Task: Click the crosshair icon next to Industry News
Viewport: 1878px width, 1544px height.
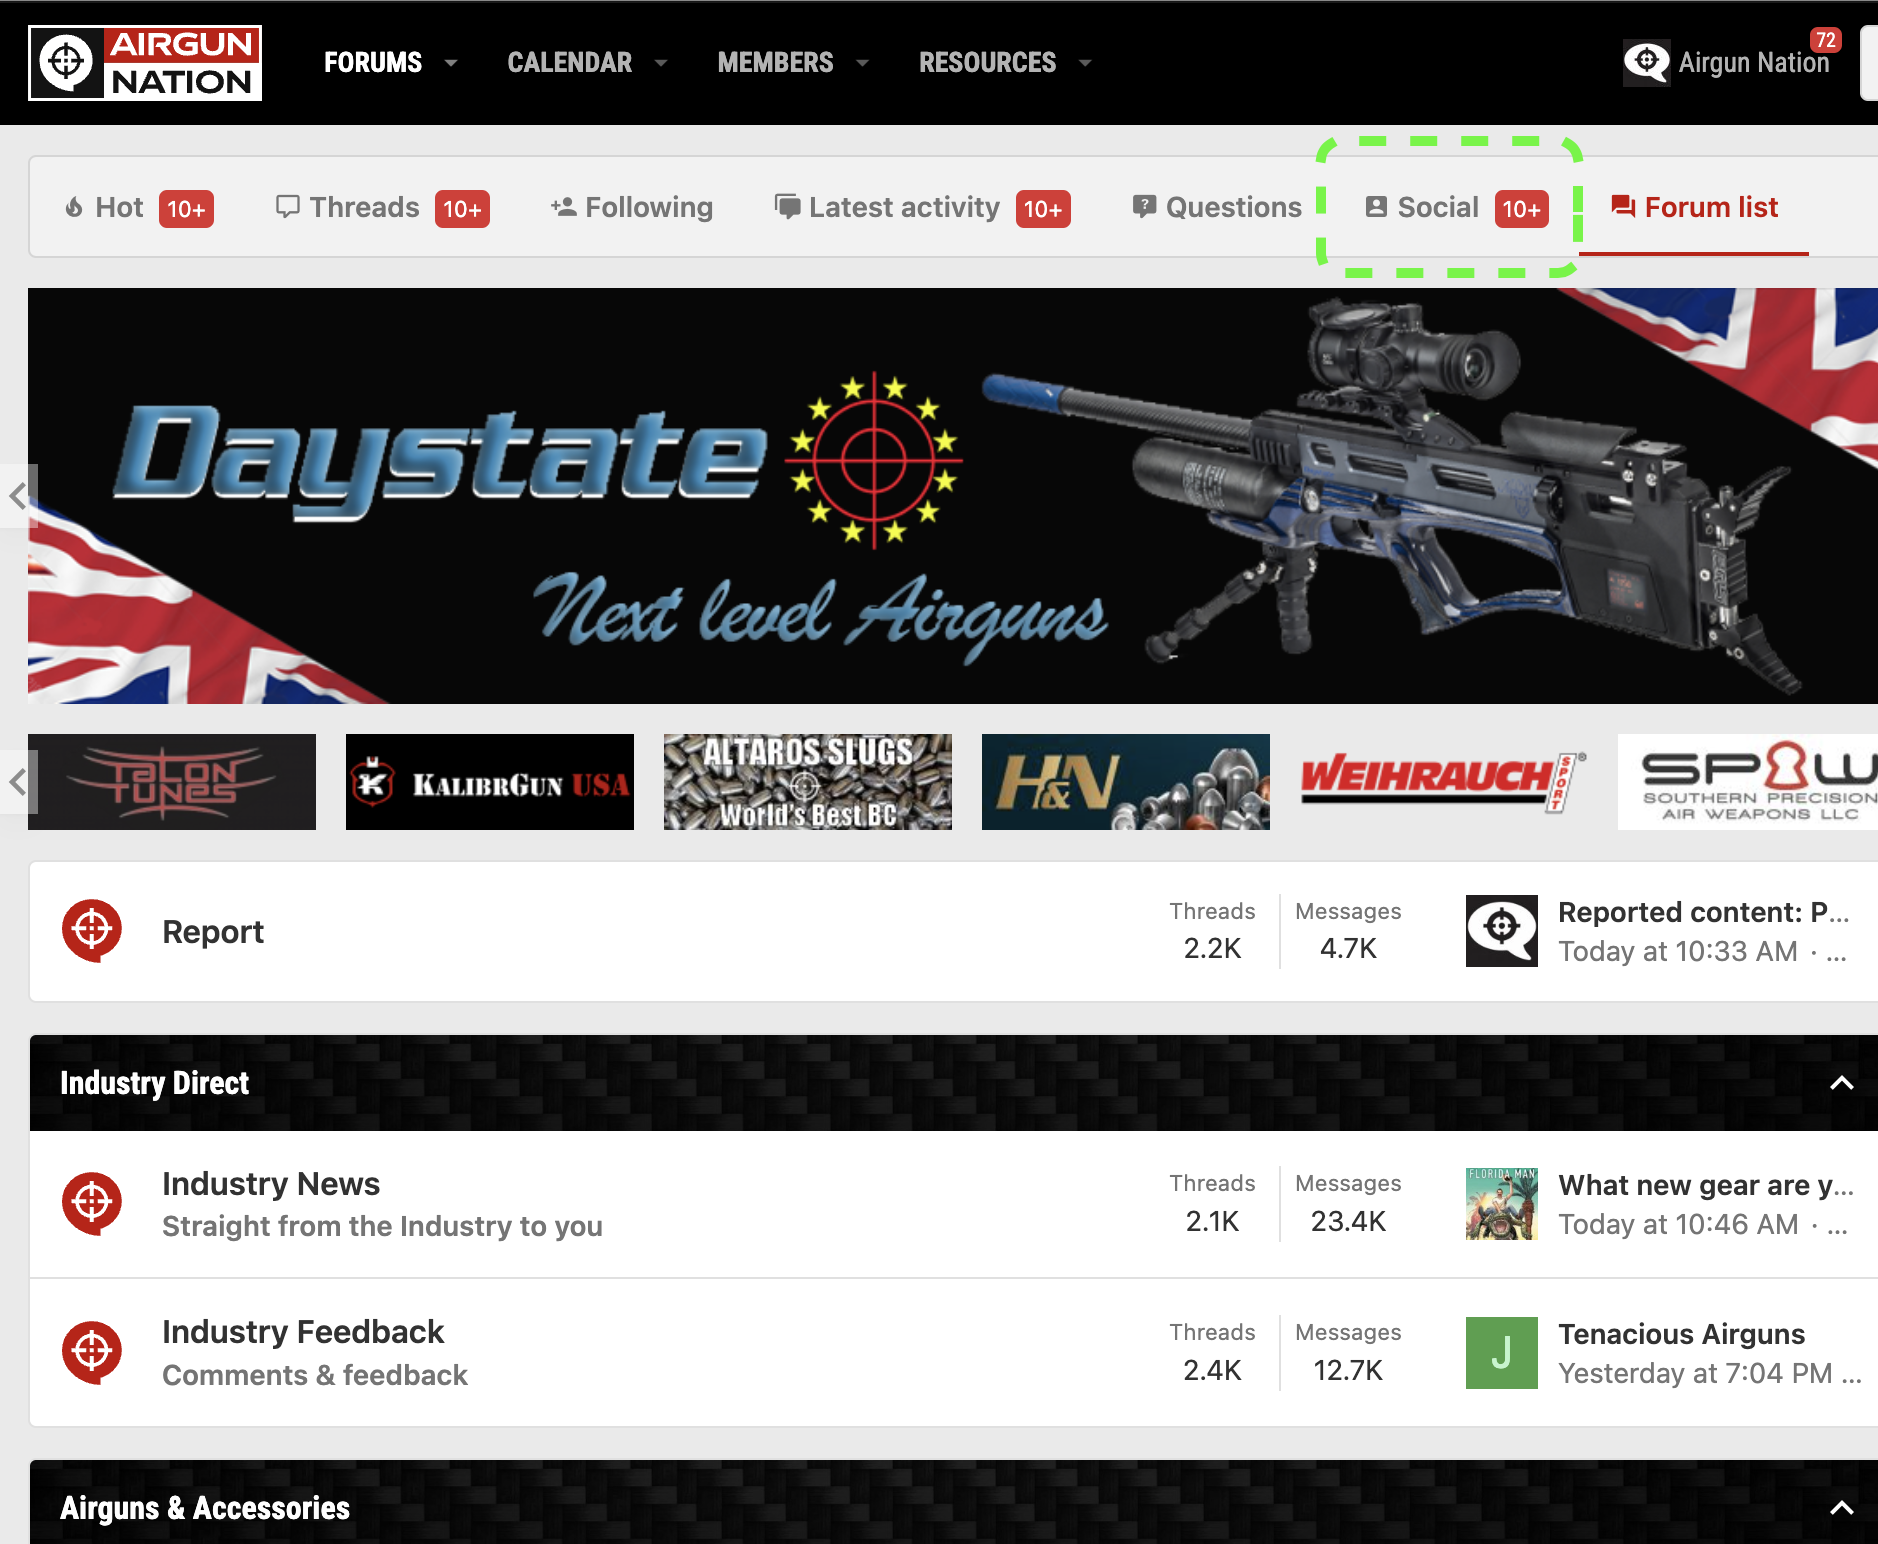Action: coord(92,1204)
